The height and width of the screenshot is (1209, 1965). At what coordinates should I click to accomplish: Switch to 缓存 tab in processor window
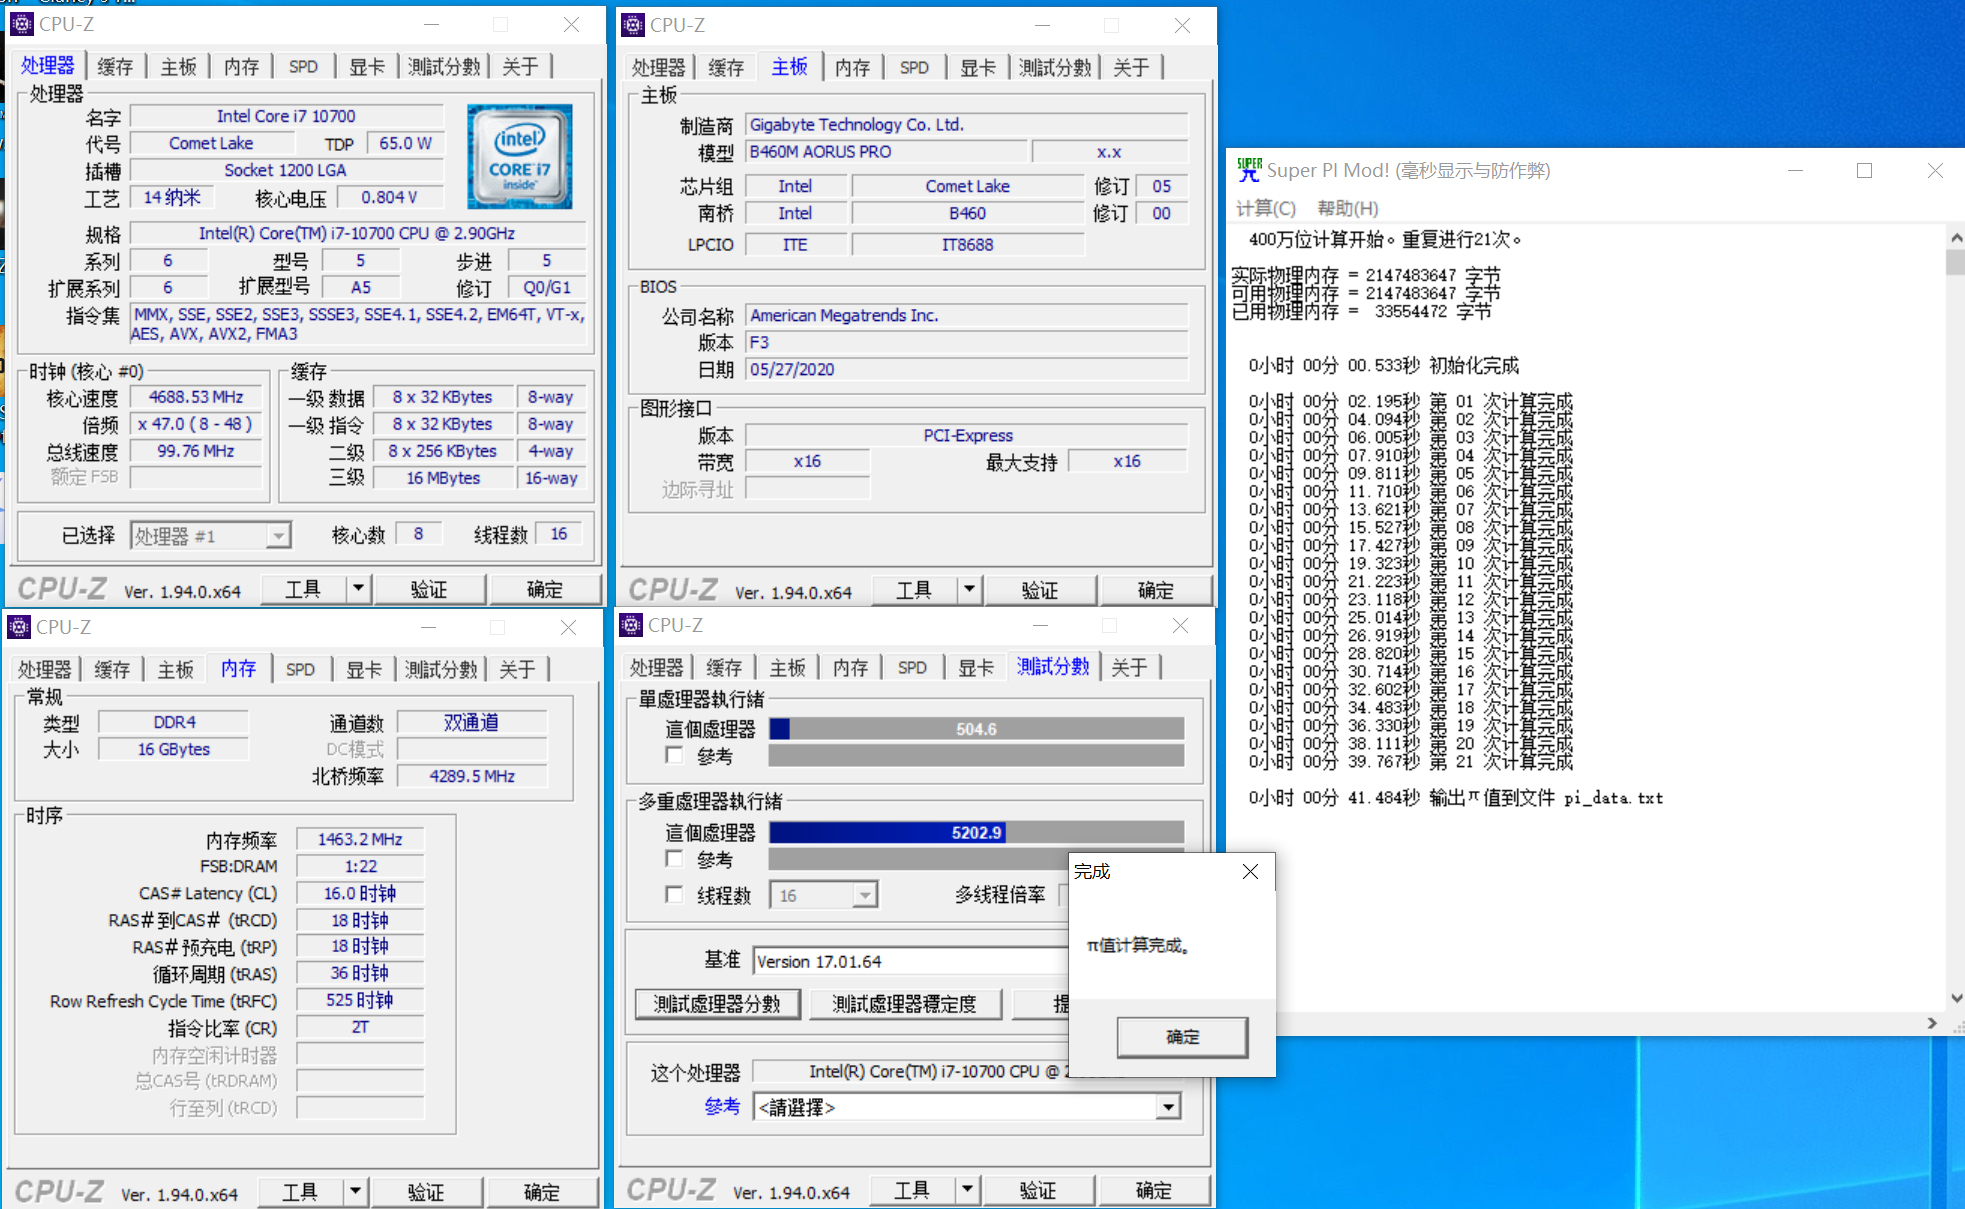pyautogui.click(x=115, y=66)
